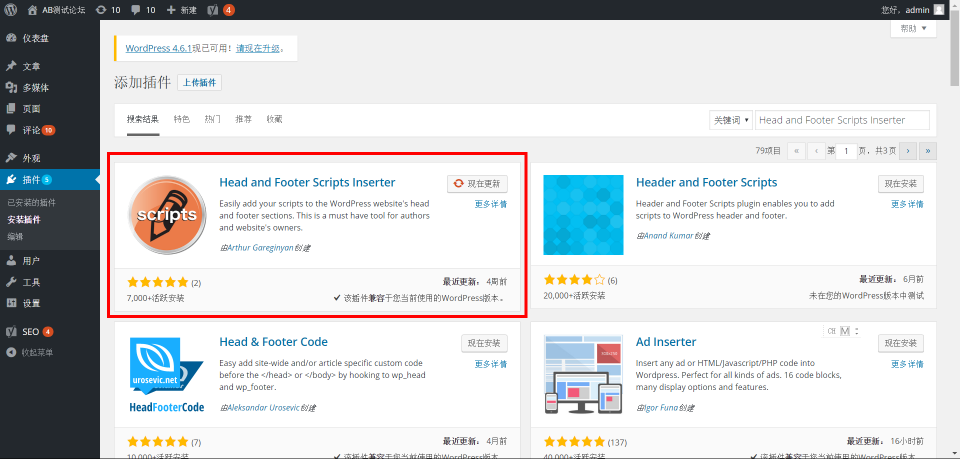Switch to 收藏 favorites tab
The width and height of the screenshot is (960, 459).
(x=274, y=119)
